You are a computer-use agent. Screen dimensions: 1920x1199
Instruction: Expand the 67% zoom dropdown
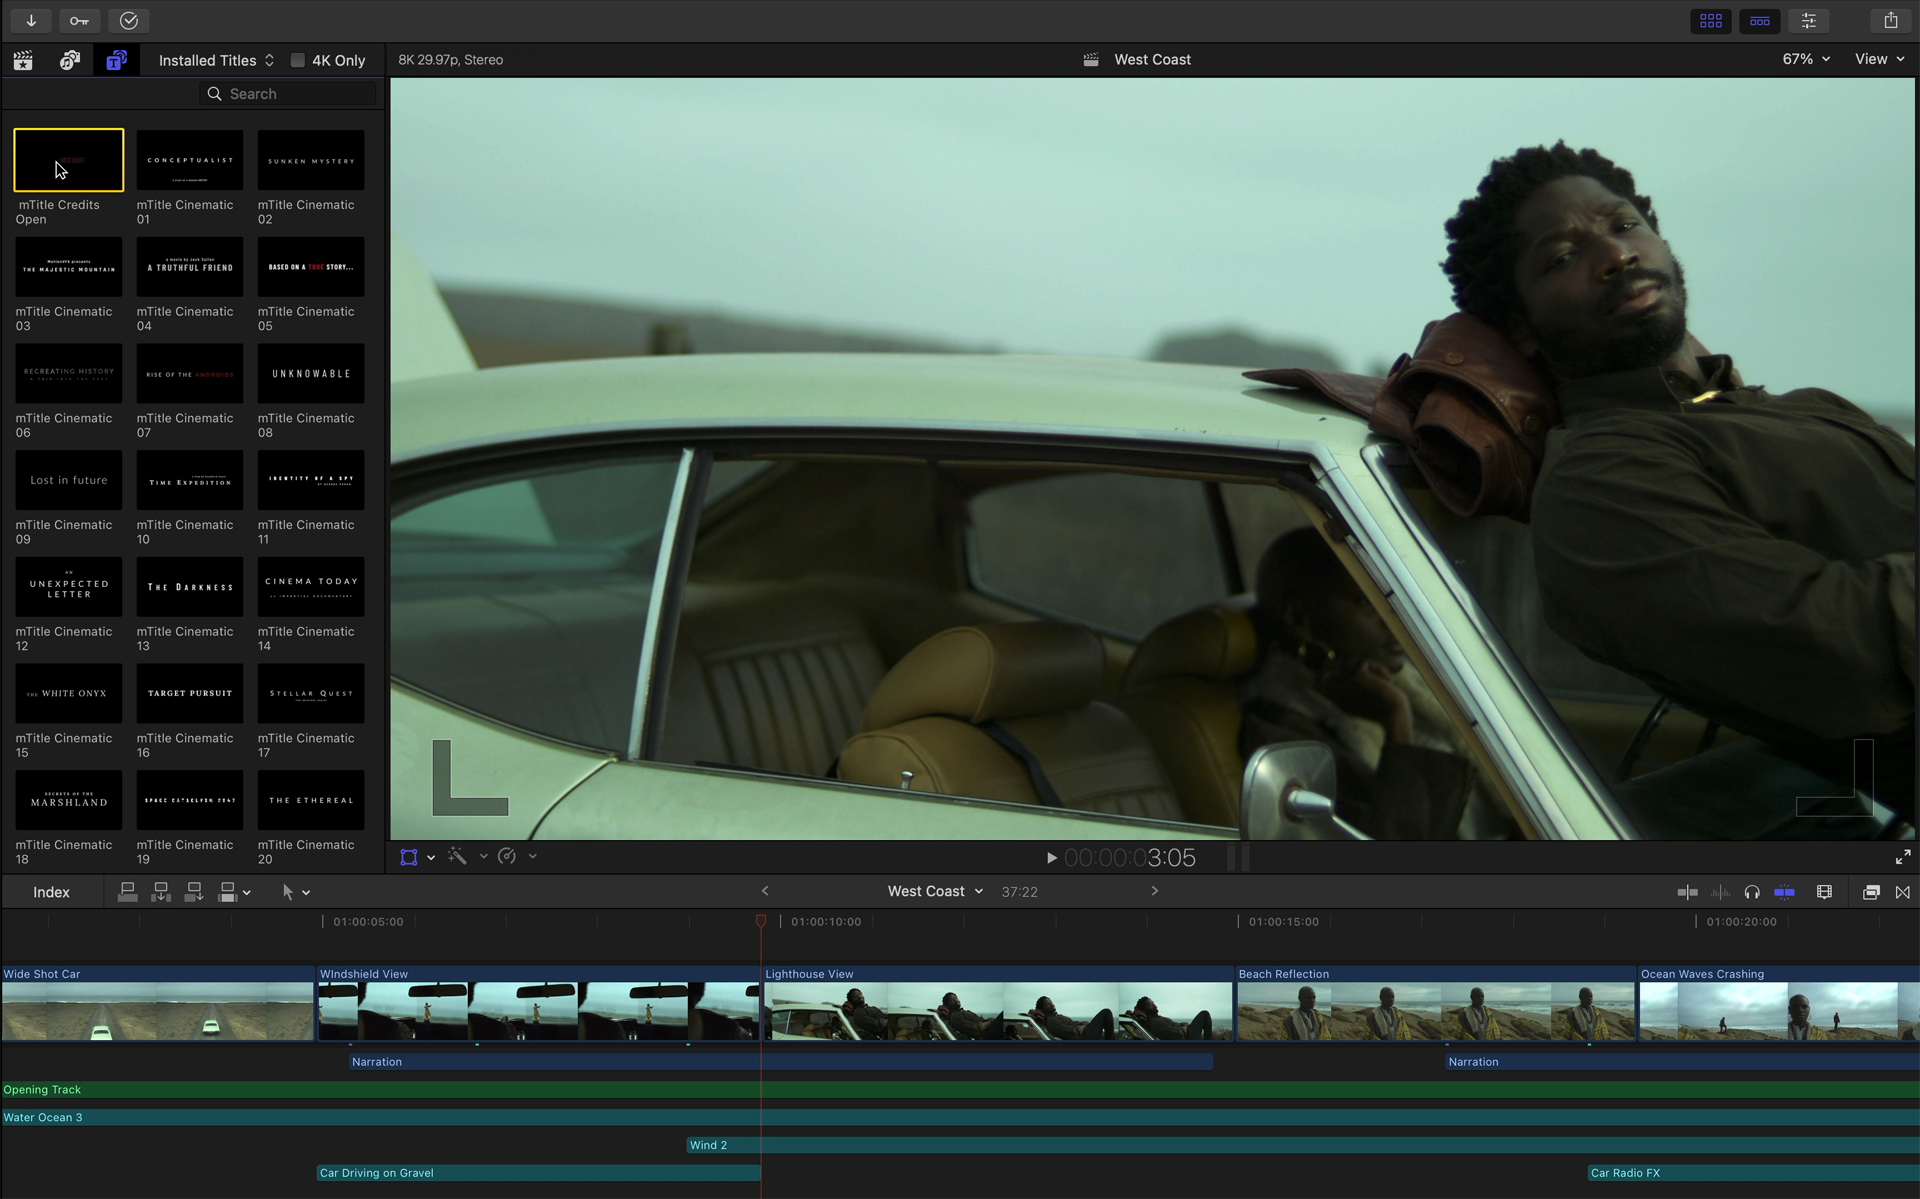1806,59
